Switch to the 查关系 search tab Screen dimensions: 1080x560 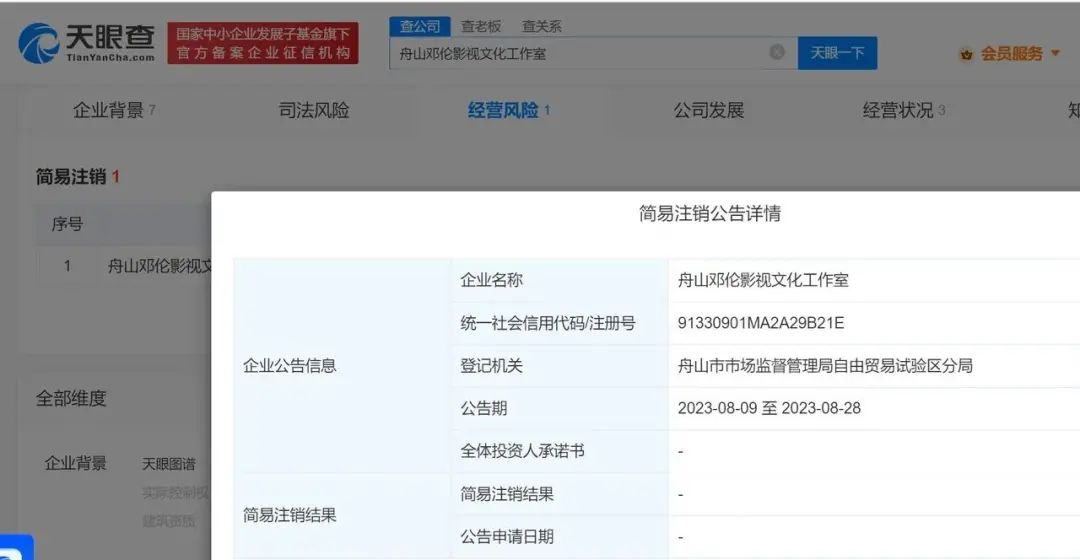tap(541, 27)
